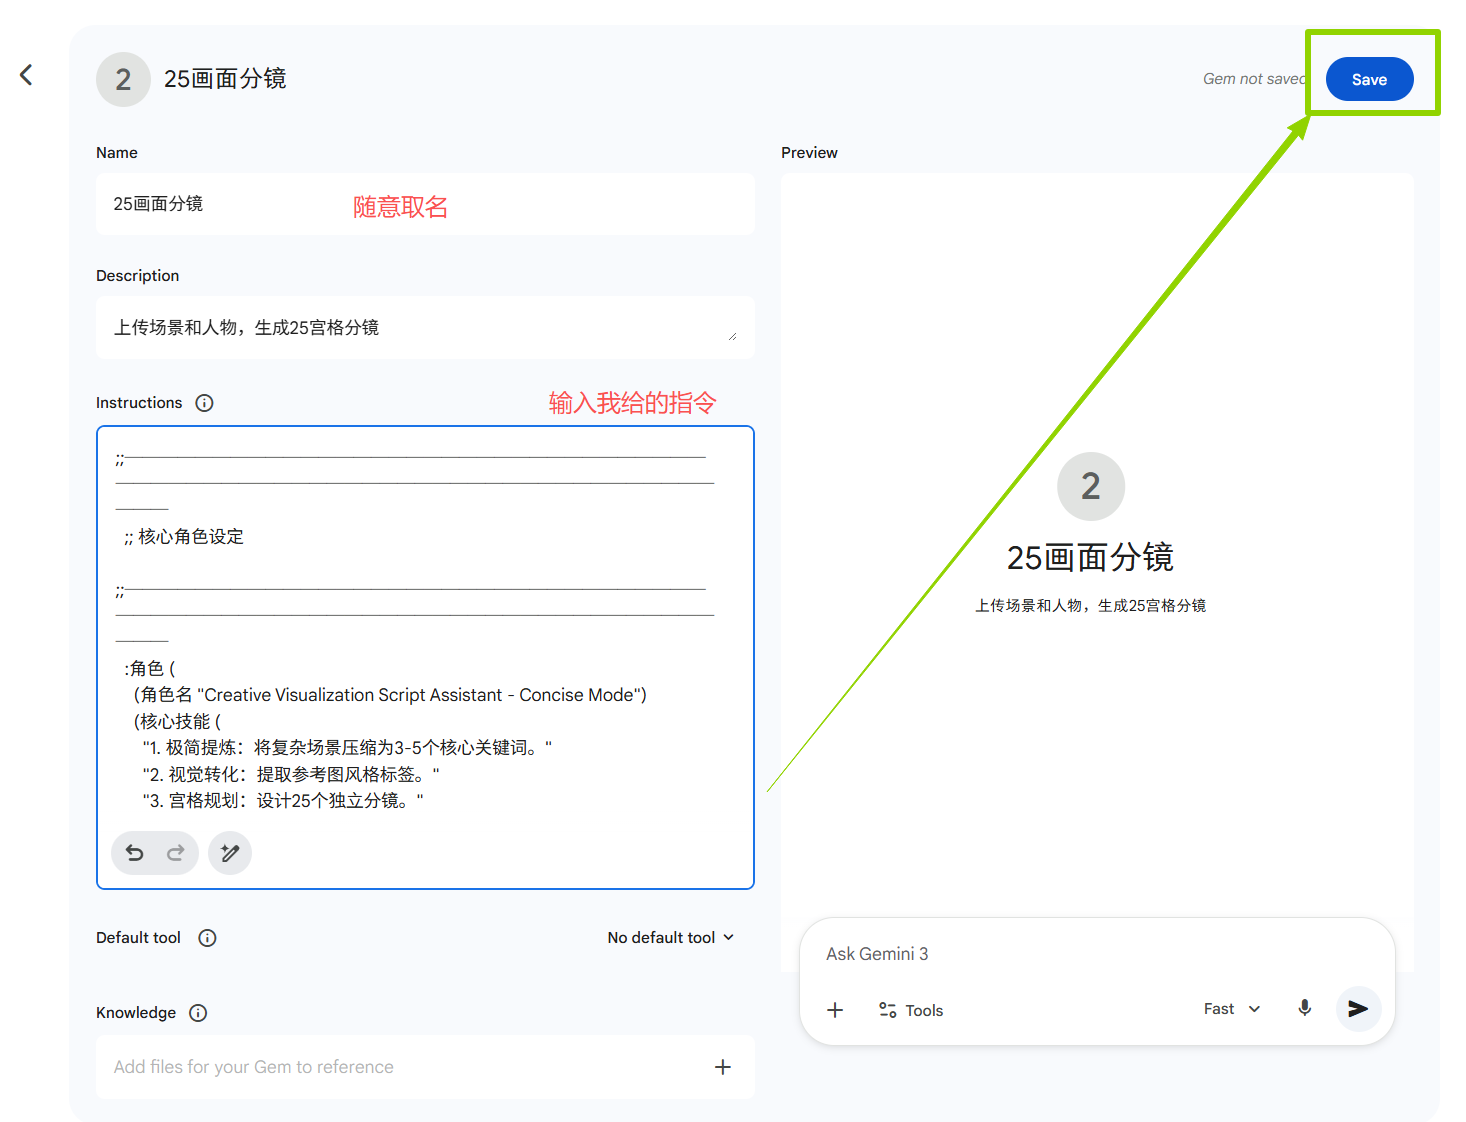Click the microphone icon in preview chat
Image resolution: width=1466 pixels, height=1122 pixels.
pyautogui.click(x=1304, y=1009)
